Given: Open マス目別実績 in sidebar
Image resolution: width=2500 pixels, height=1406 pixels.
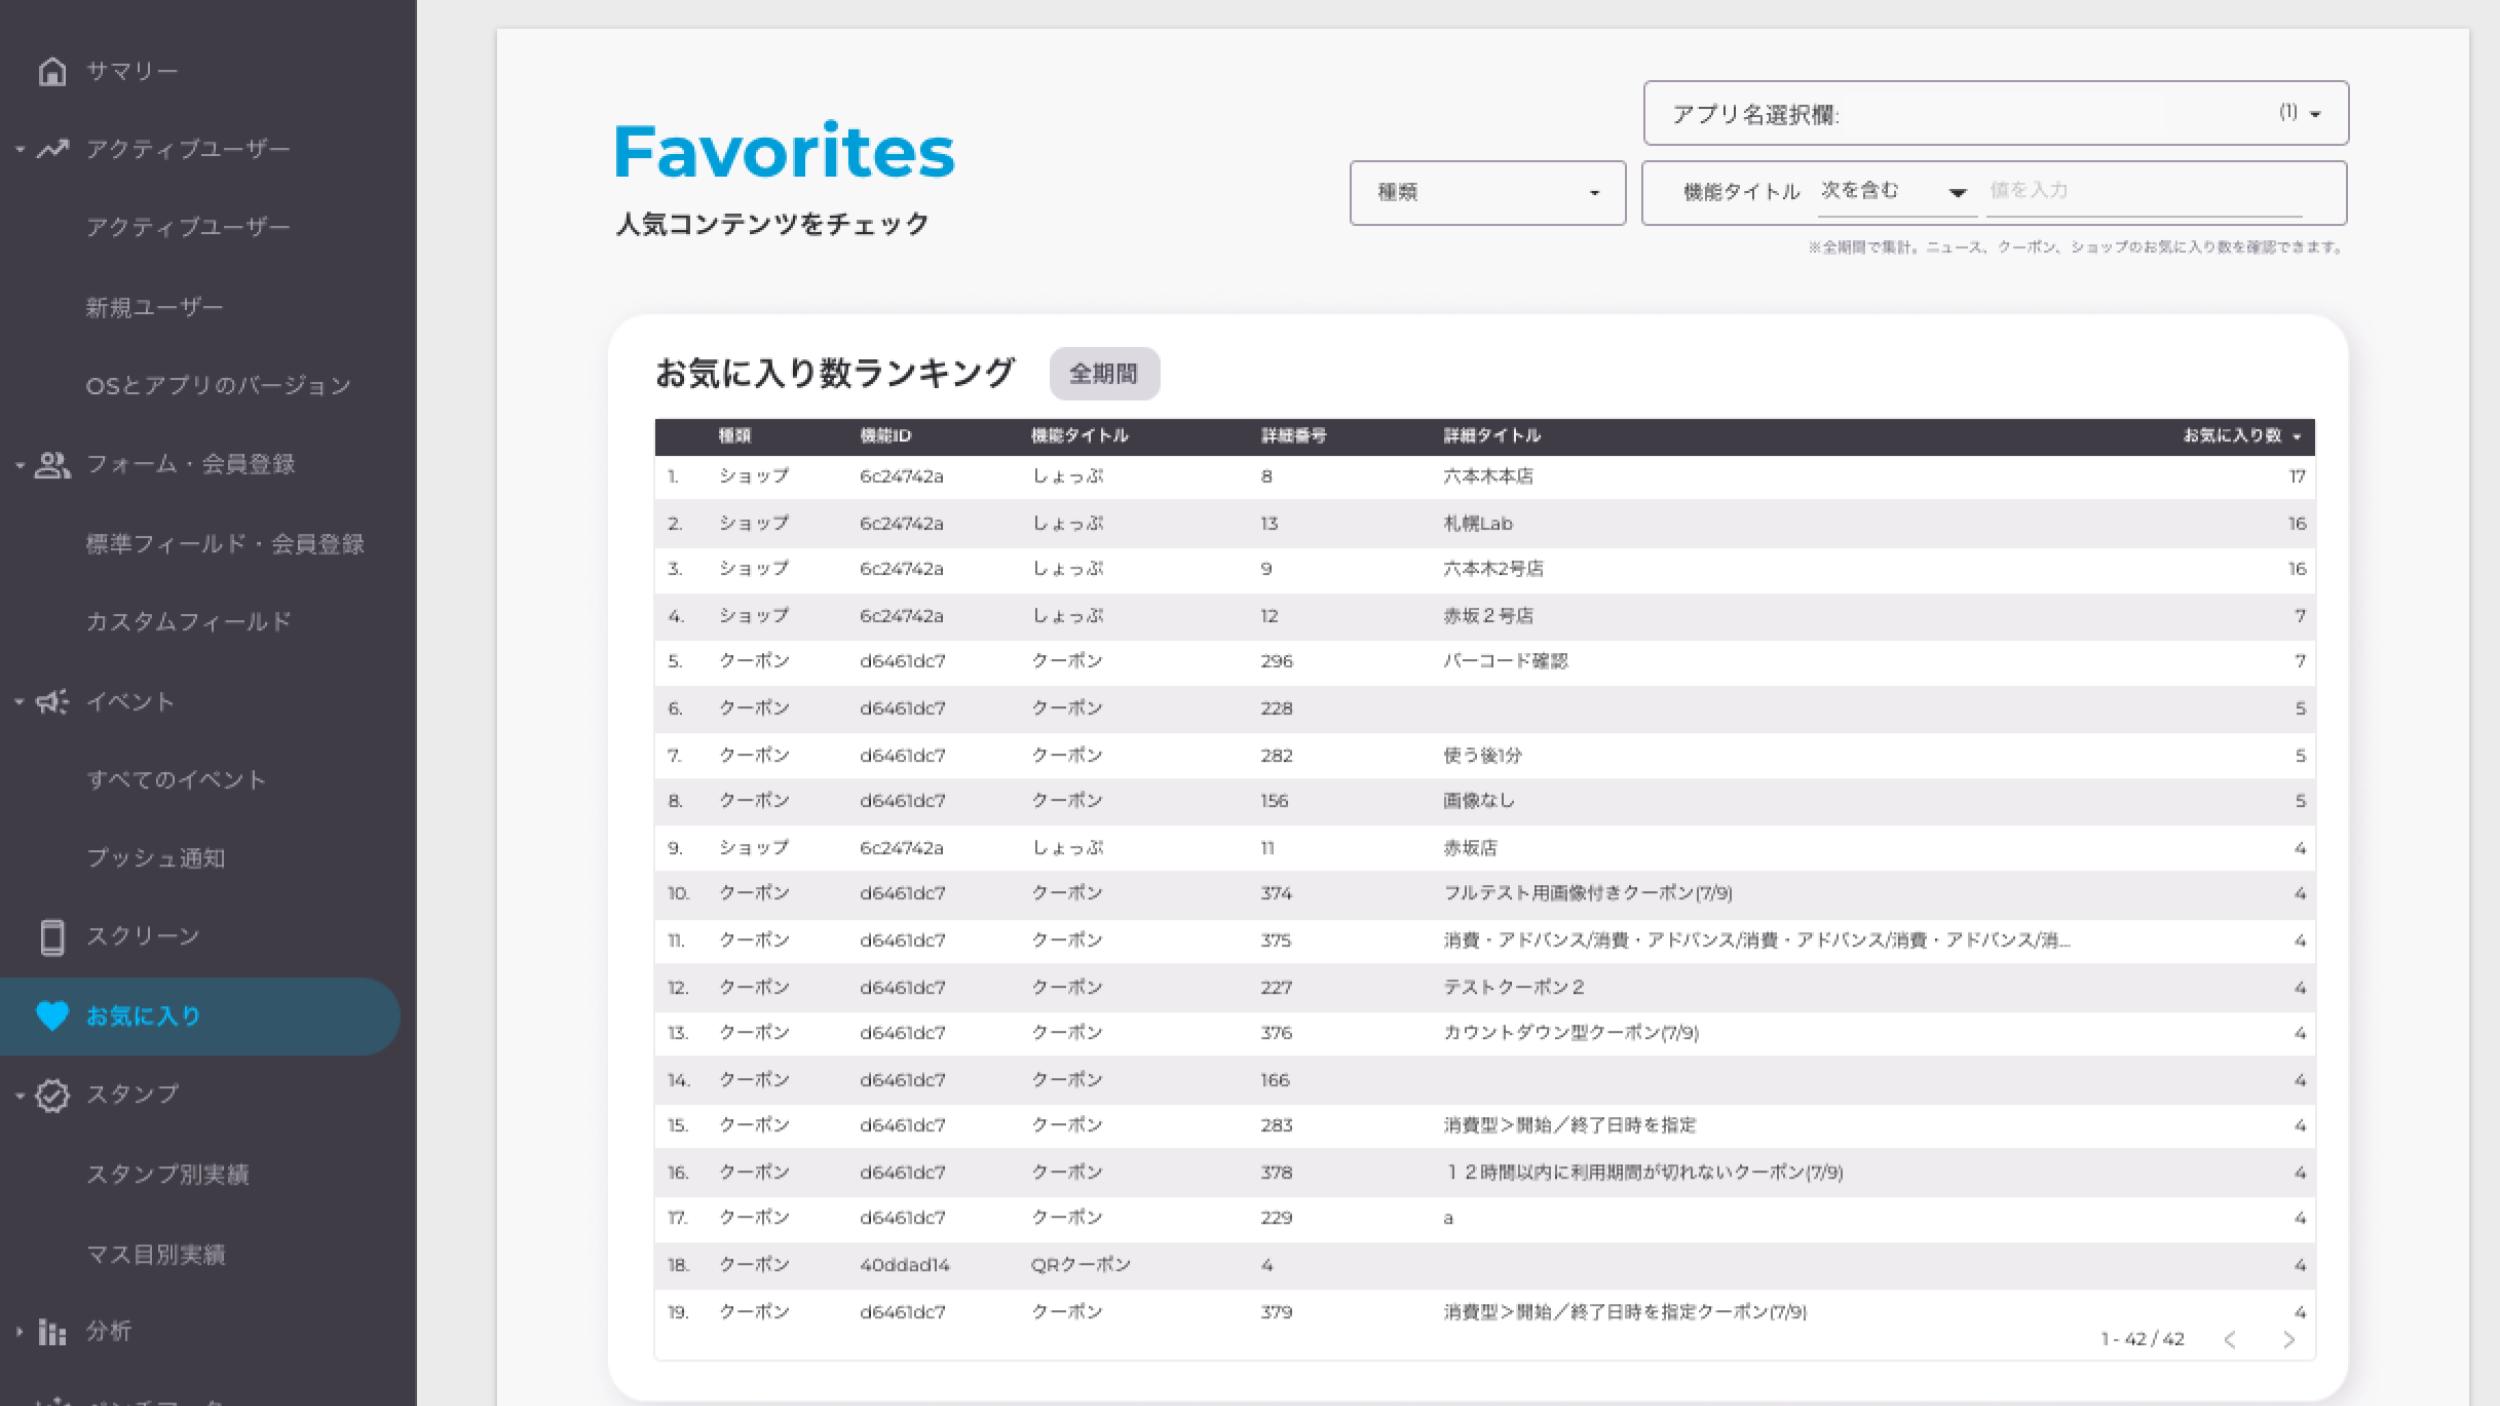Looking at the screenshot, I should click(156, 1254).
